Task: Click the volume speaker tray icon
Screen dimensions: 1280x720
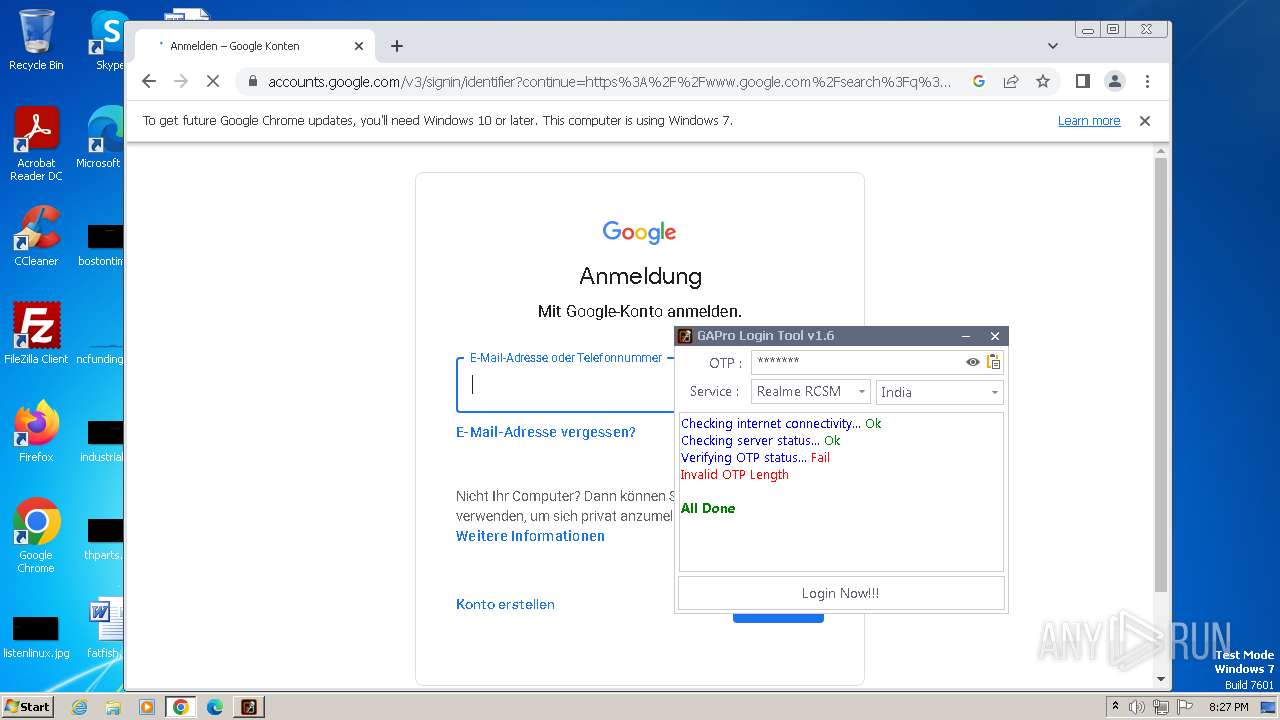Action: 1137,707
